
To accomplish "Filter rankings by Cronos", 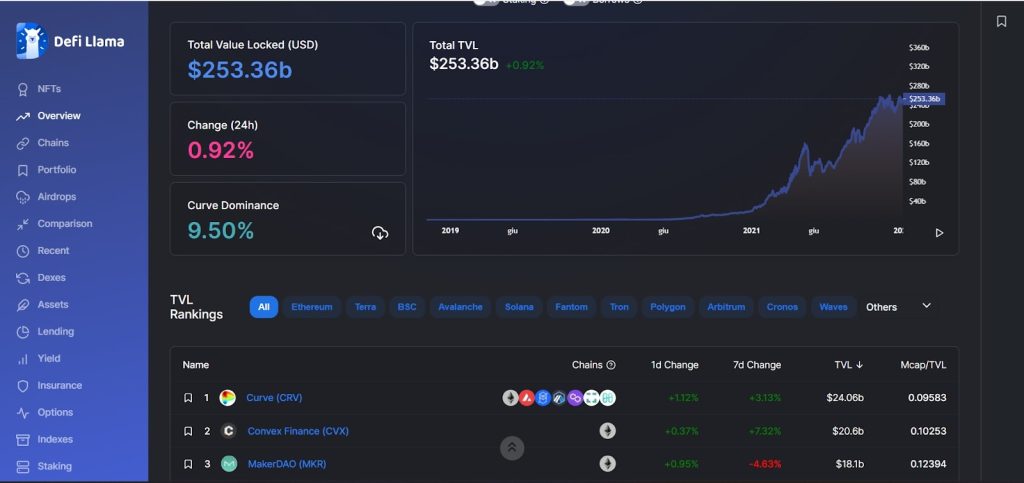I will (782, 307).
